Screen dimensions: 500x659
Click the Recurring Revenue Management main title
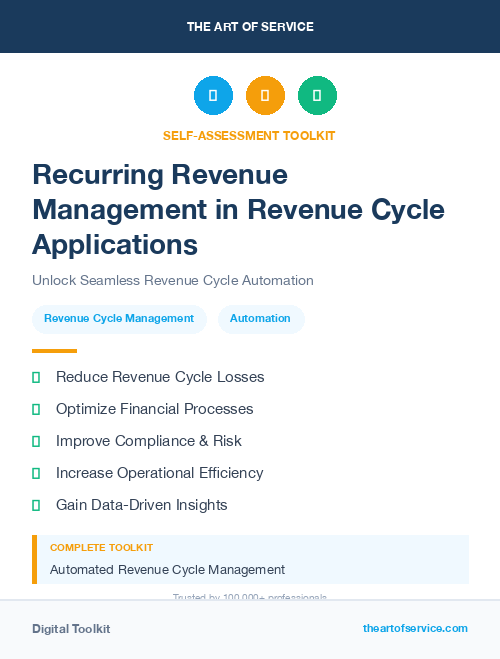click(x=238, y=209)
